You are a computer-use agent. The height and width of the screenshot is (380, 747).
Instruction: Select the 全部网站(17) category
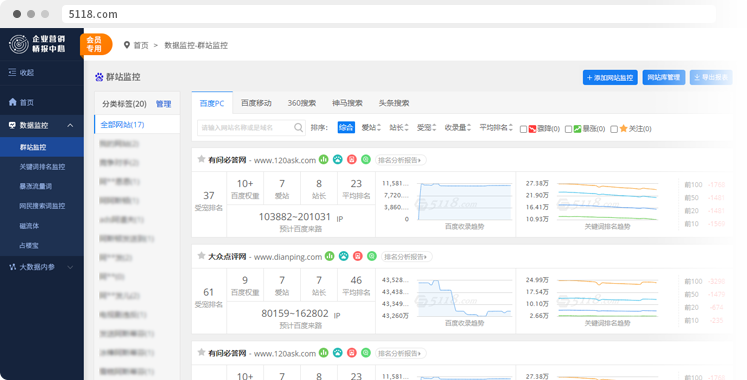[x=137, y=124]
